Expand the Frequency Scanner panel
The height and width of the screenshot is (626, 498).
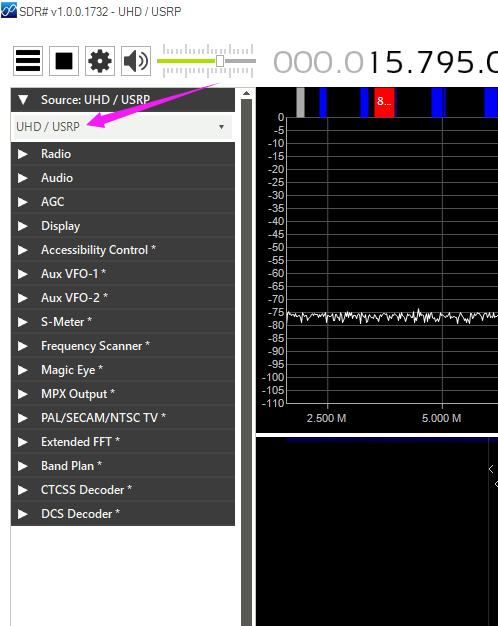point(123,346)
